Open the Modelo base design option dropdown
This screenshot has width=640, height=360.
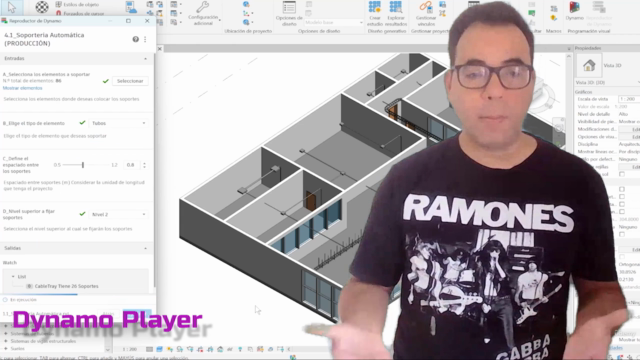click(333, 22)
